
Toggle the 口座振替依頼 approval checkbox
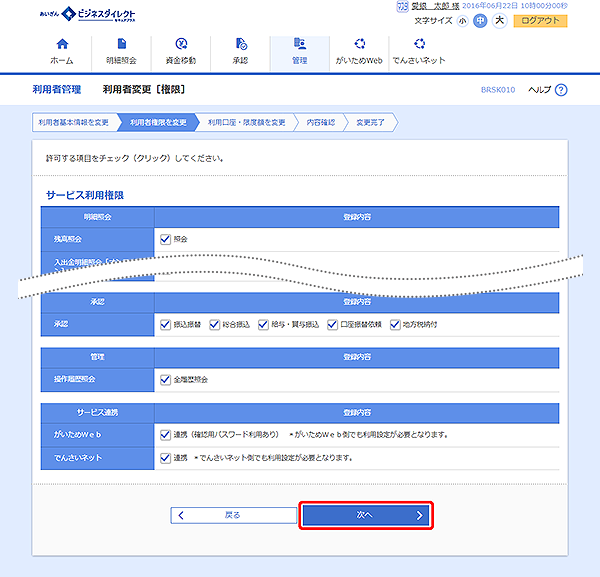tap(332, 324)
